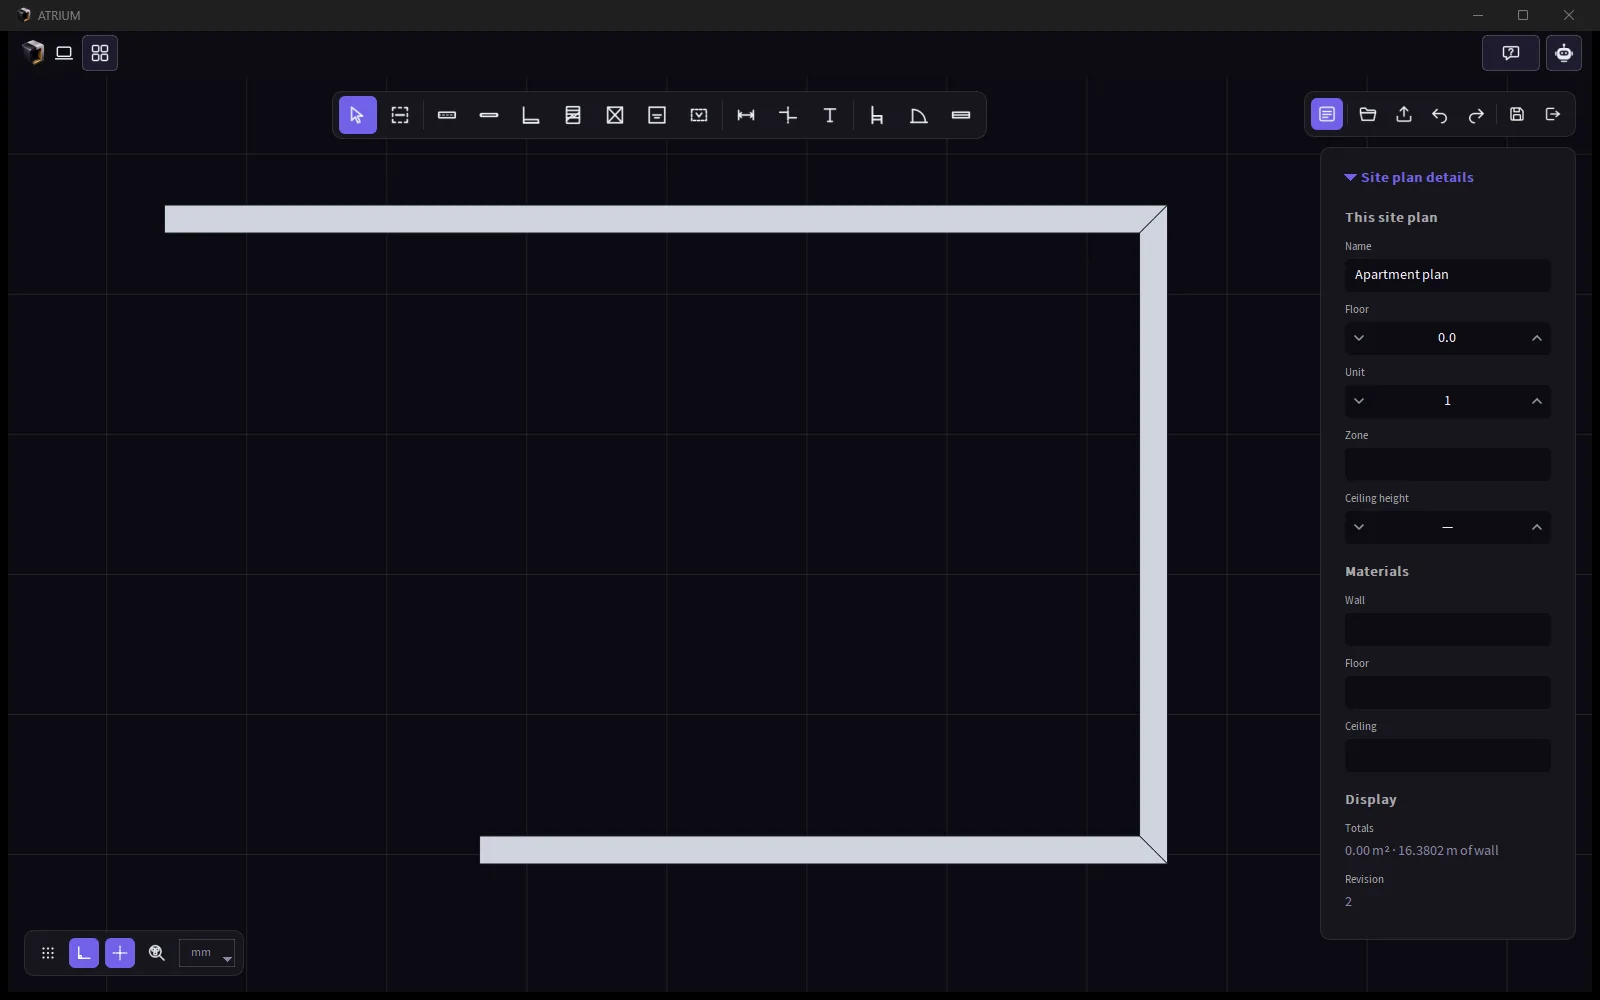Save the site plan
1600x1000 pixels.
[1517, 114]
